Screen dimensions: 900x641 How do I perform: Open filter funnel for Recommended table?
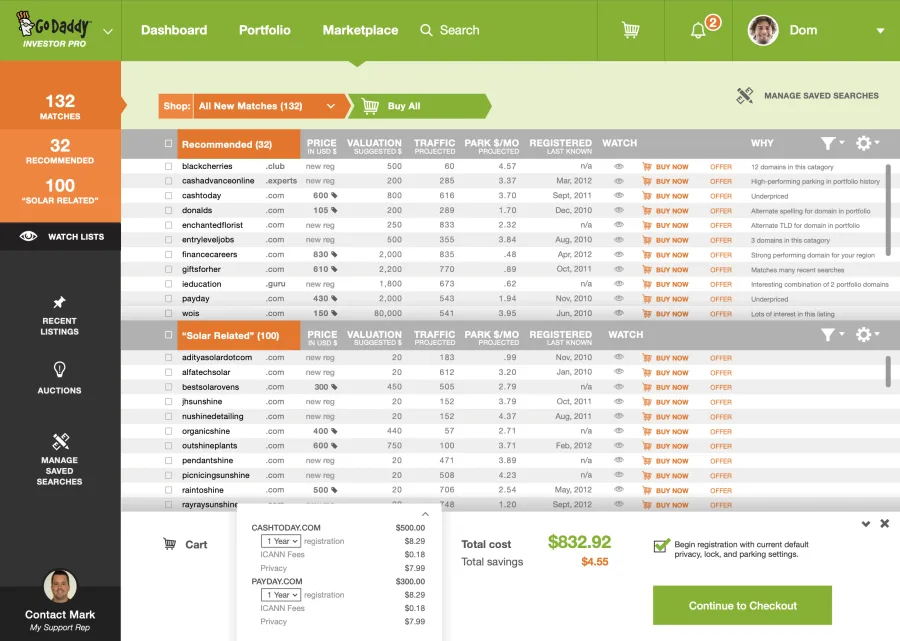click(827, 143)
